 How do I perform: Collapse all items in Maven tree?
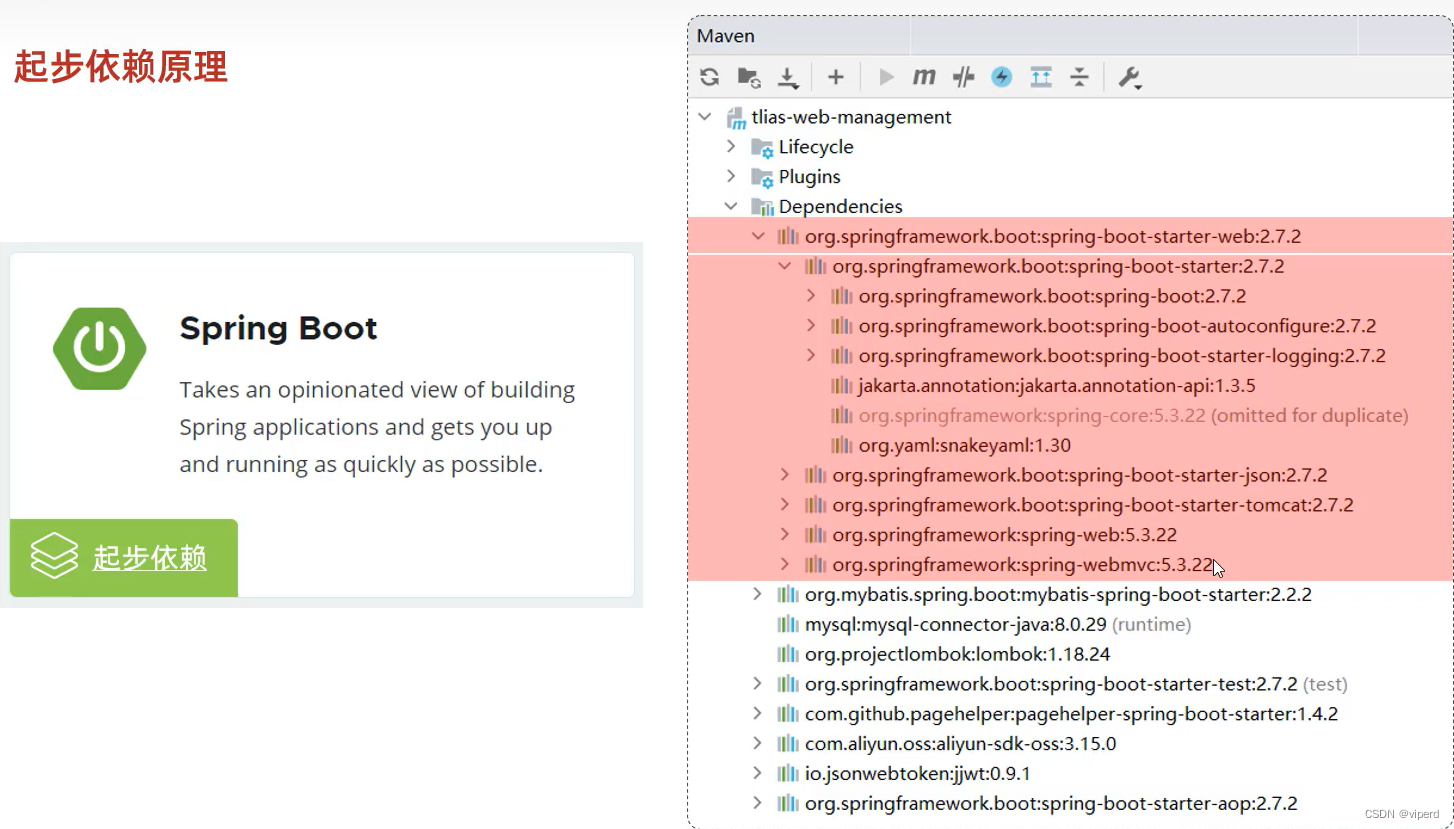[1079, 77]
